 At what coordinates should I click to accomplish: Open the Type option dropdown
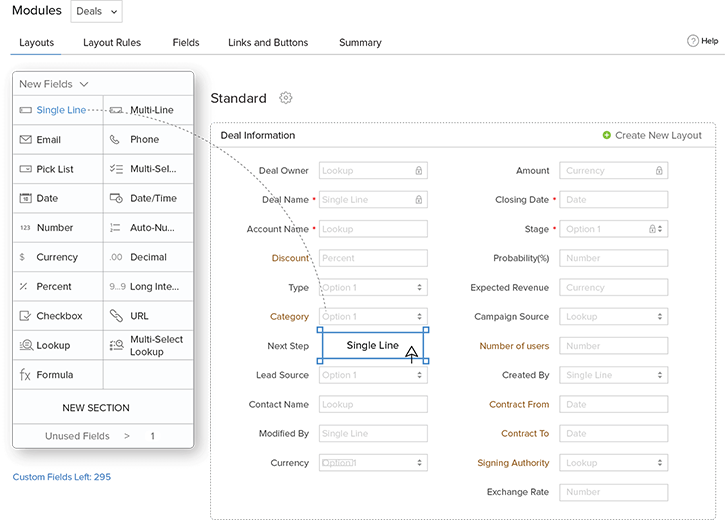pyautogui.click(x=373, y=288)
